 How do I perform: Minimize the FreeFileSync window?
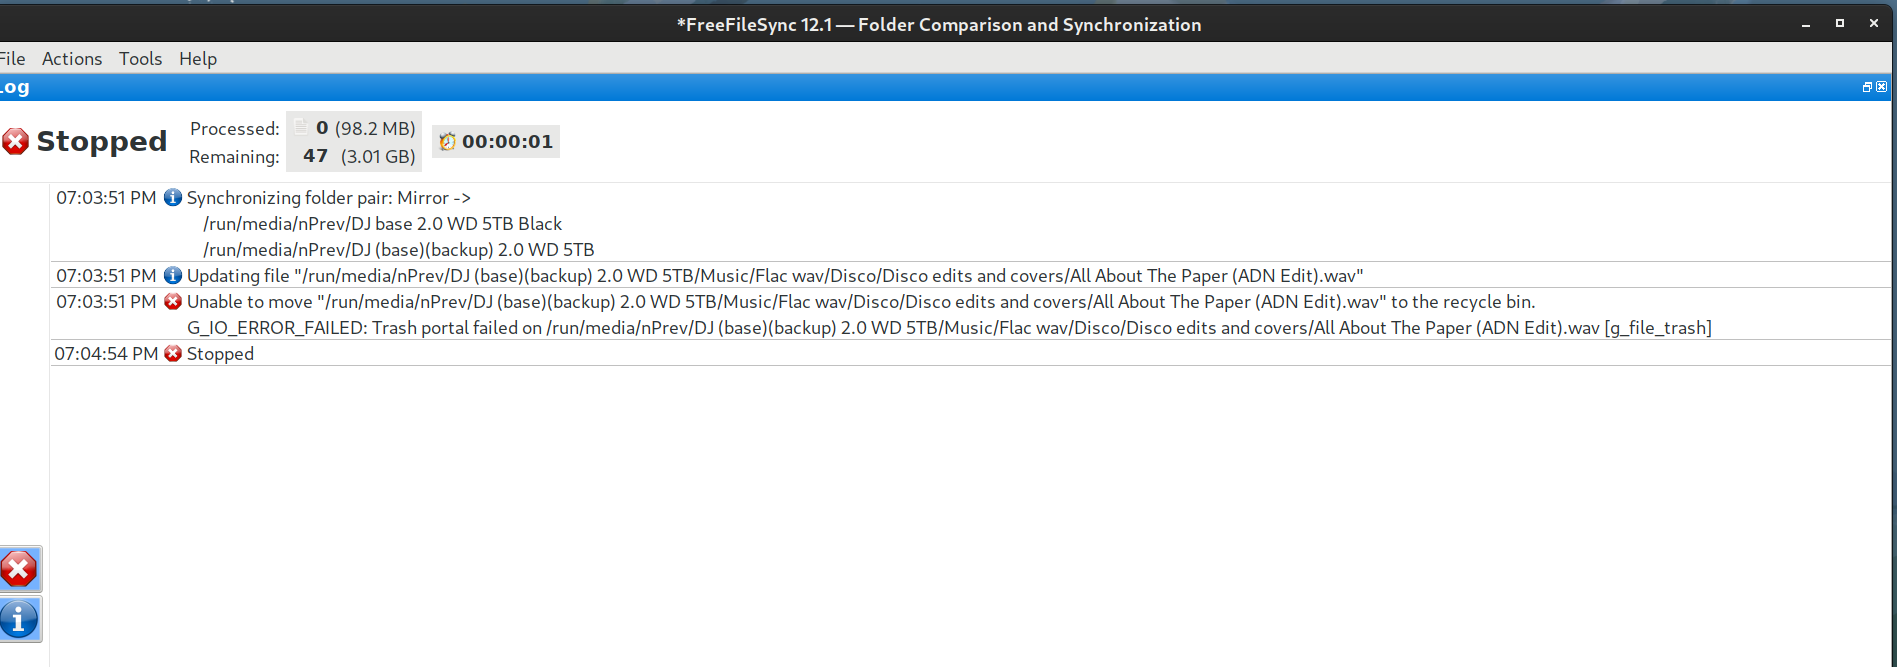[1806, 24]
